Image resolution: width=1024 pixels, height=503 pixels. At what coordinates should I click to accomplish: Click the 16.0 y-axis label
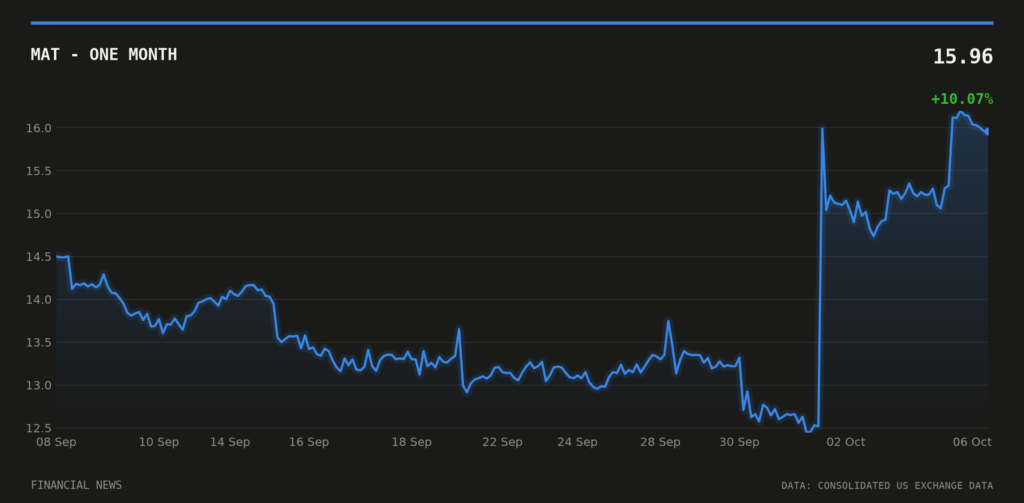point(39,128)
